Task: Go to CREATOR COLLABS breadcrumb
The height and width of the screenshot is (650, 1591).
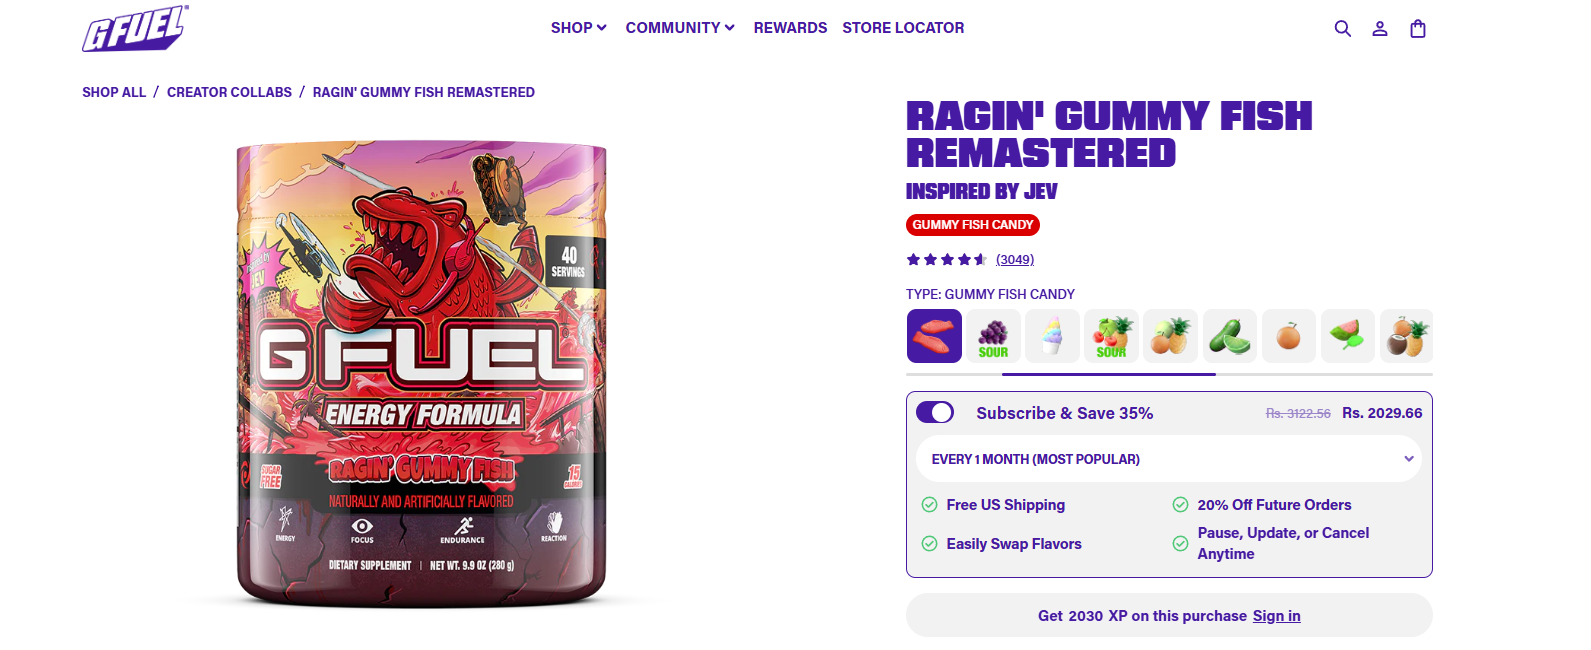Action: 229,92
